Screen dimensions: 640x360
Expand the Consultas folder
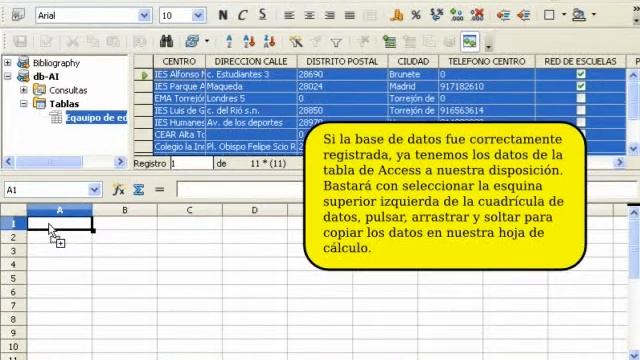24,90
